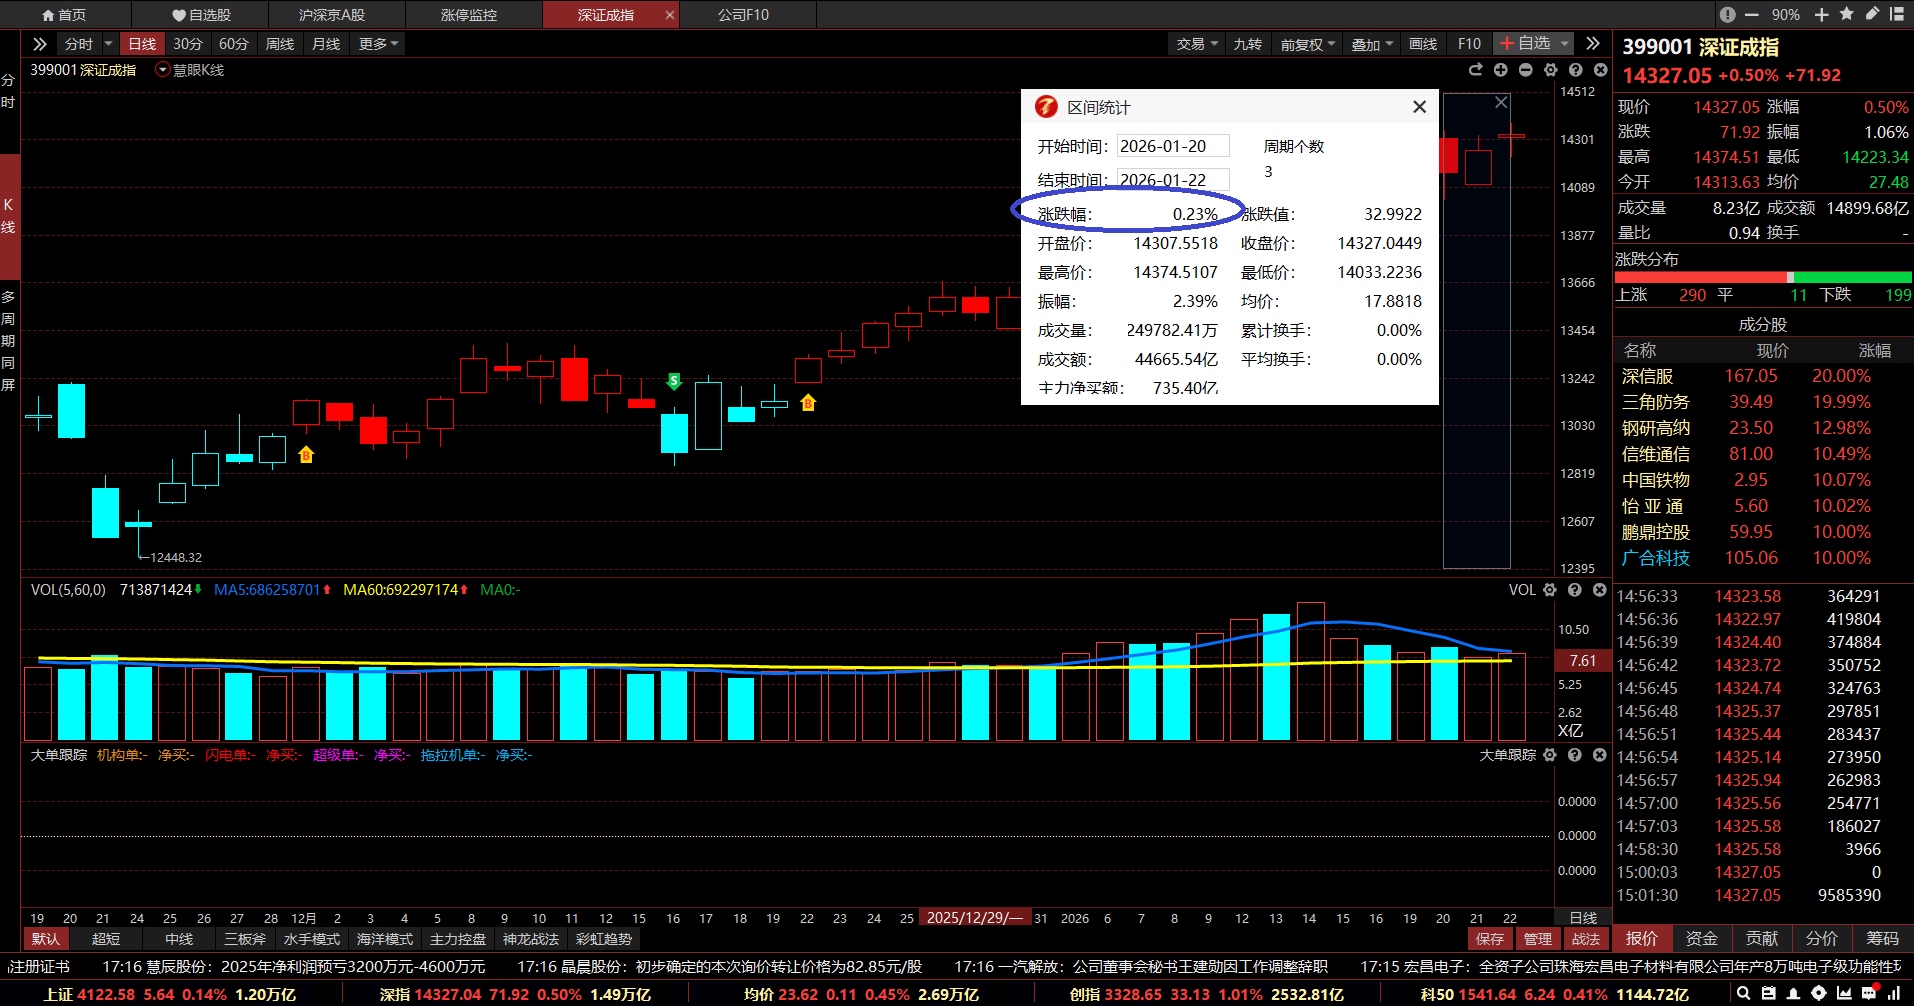Click the signal bars icon in status bar
This screenshot has height=1006, width=1914.
(1896, 994)
